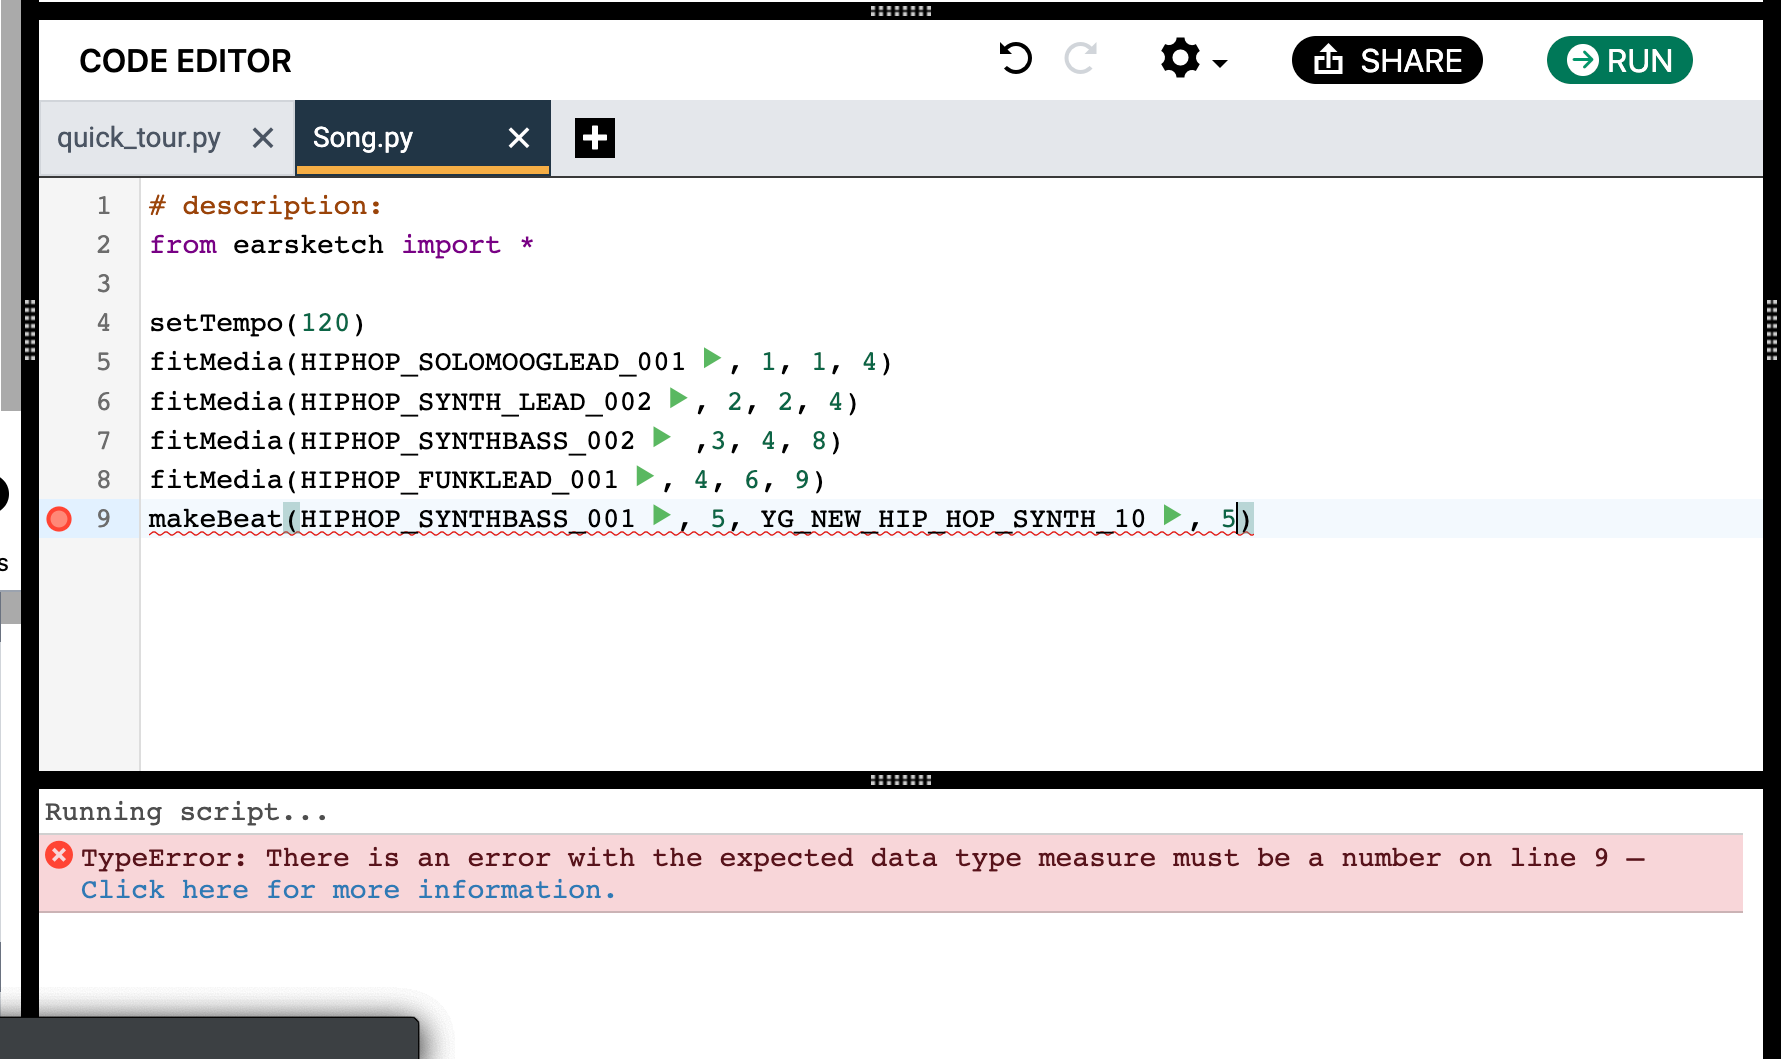
Task: Add a new script tab with plus icon
Action: point(595,138)
